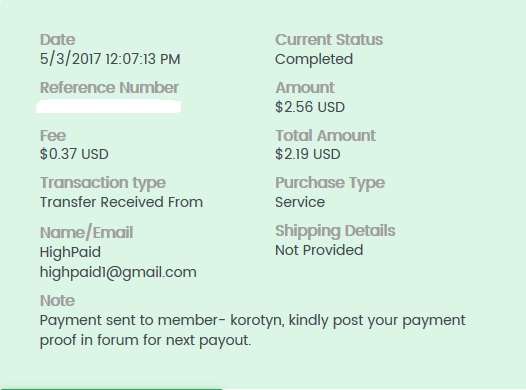Click the Transaction type label
This screenshot has height=390, width=526.
(103, 184)
